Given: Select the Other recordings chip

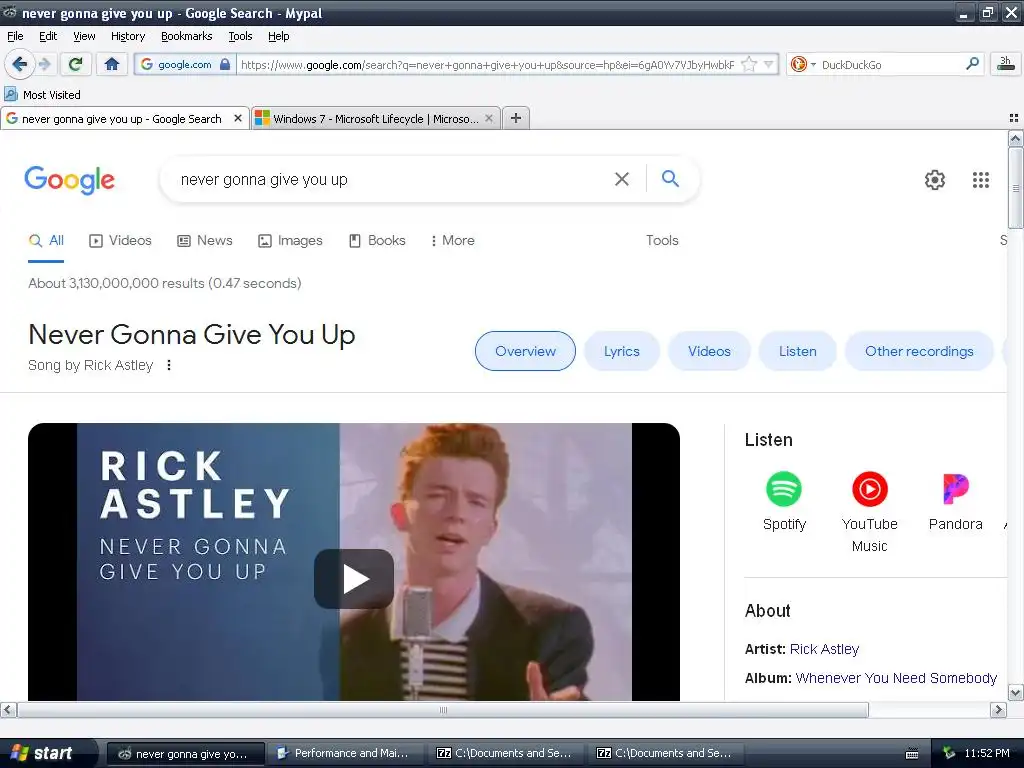Looking at the screenshot, I should pyautogui.click(x=919, y=351).
